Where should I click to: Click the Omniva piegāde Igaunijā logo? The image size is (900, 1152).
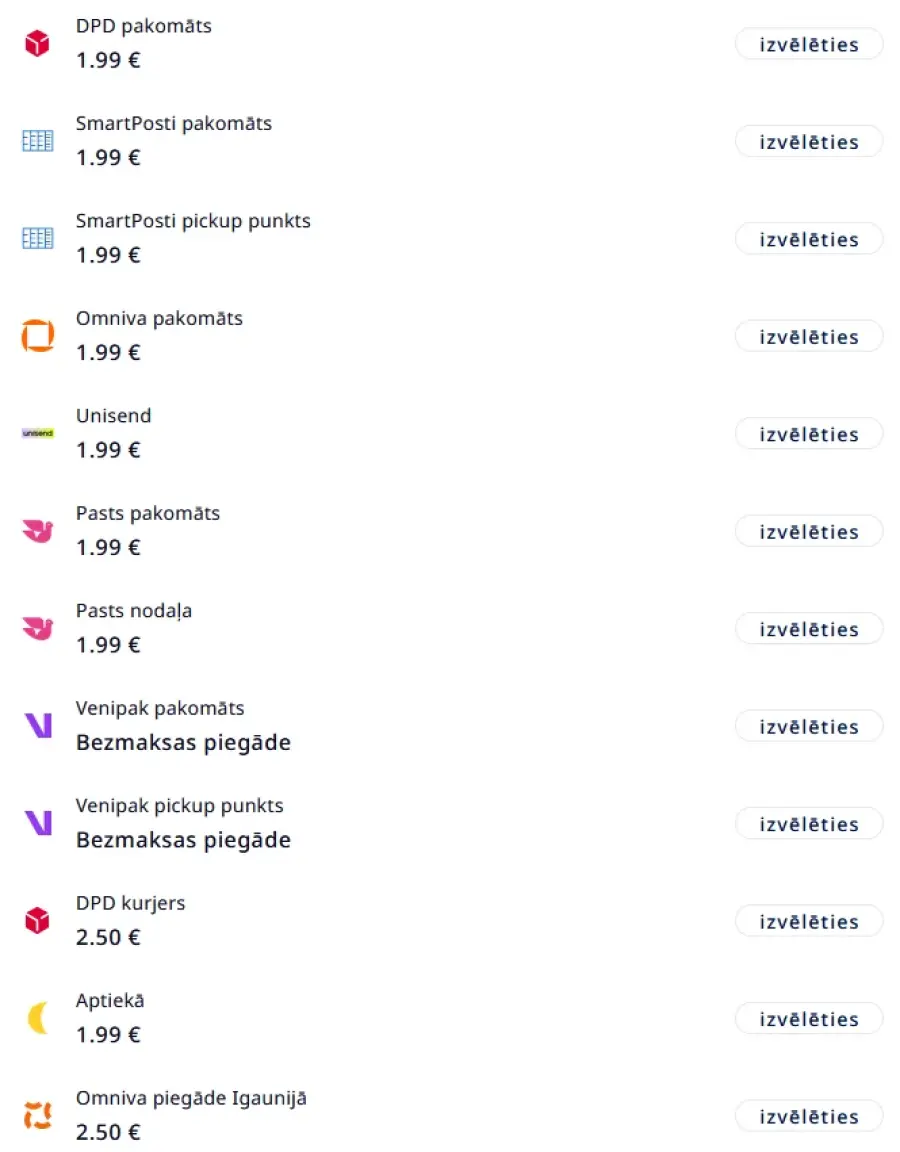coord(37,1115)
